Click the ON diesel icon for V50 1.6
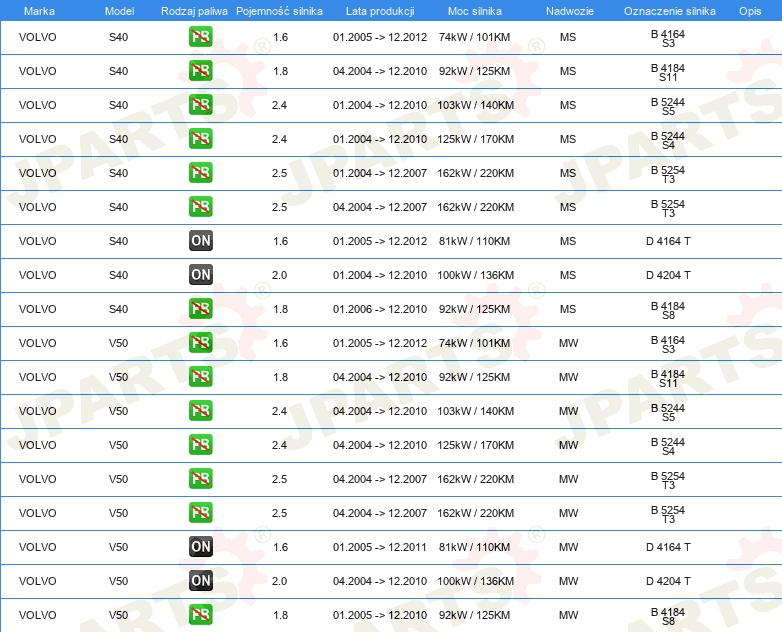The image size is (782, 632). point(200,547)
